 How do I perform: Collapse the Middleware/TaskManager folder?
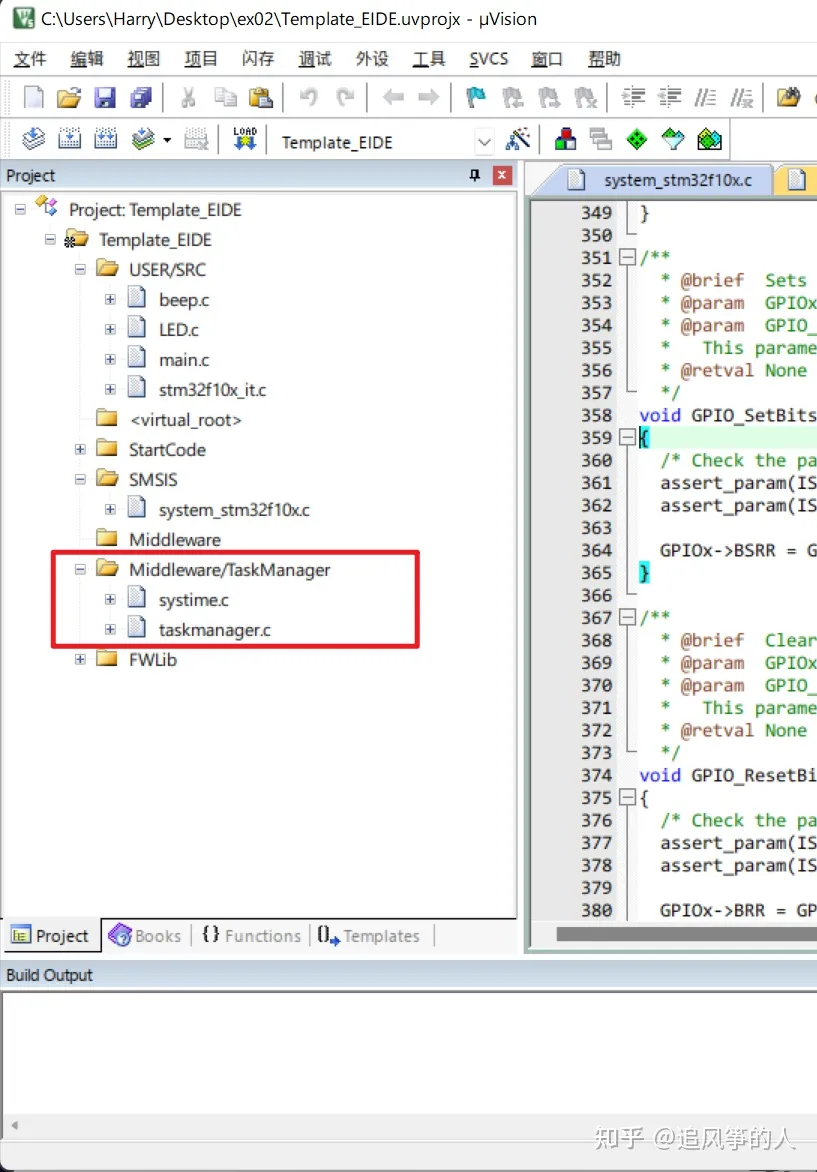80,570
